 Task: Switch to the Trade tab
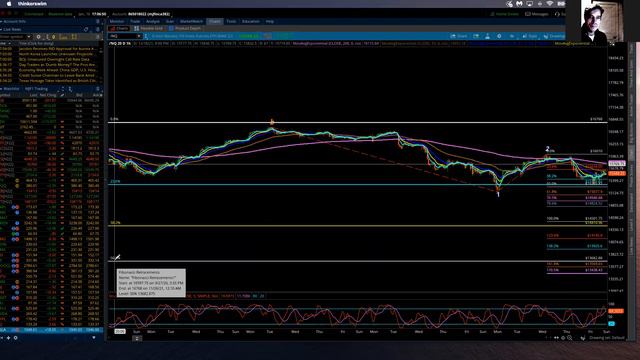point(135,21)
